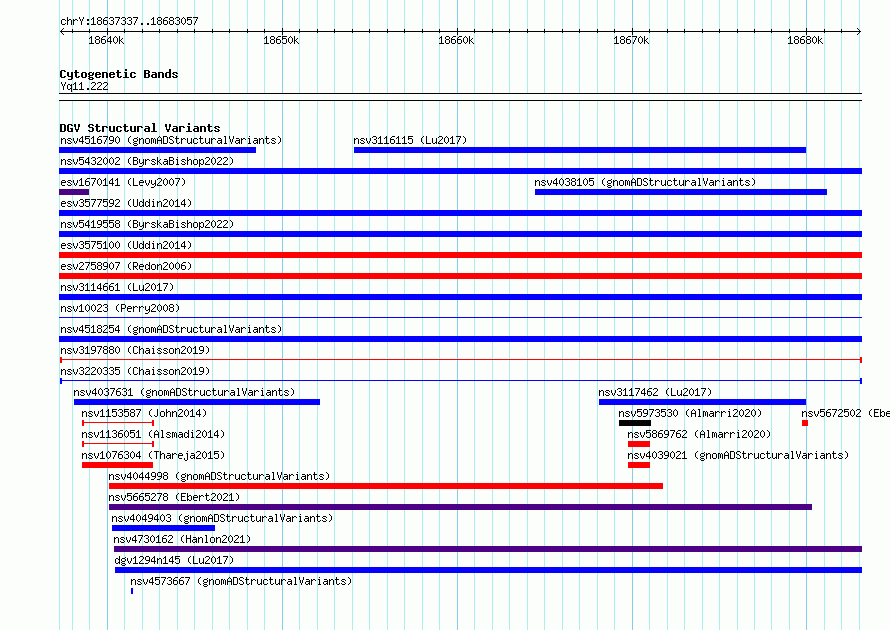
Task: Click the red bar of nsv5869762
Action: [639, 444]
